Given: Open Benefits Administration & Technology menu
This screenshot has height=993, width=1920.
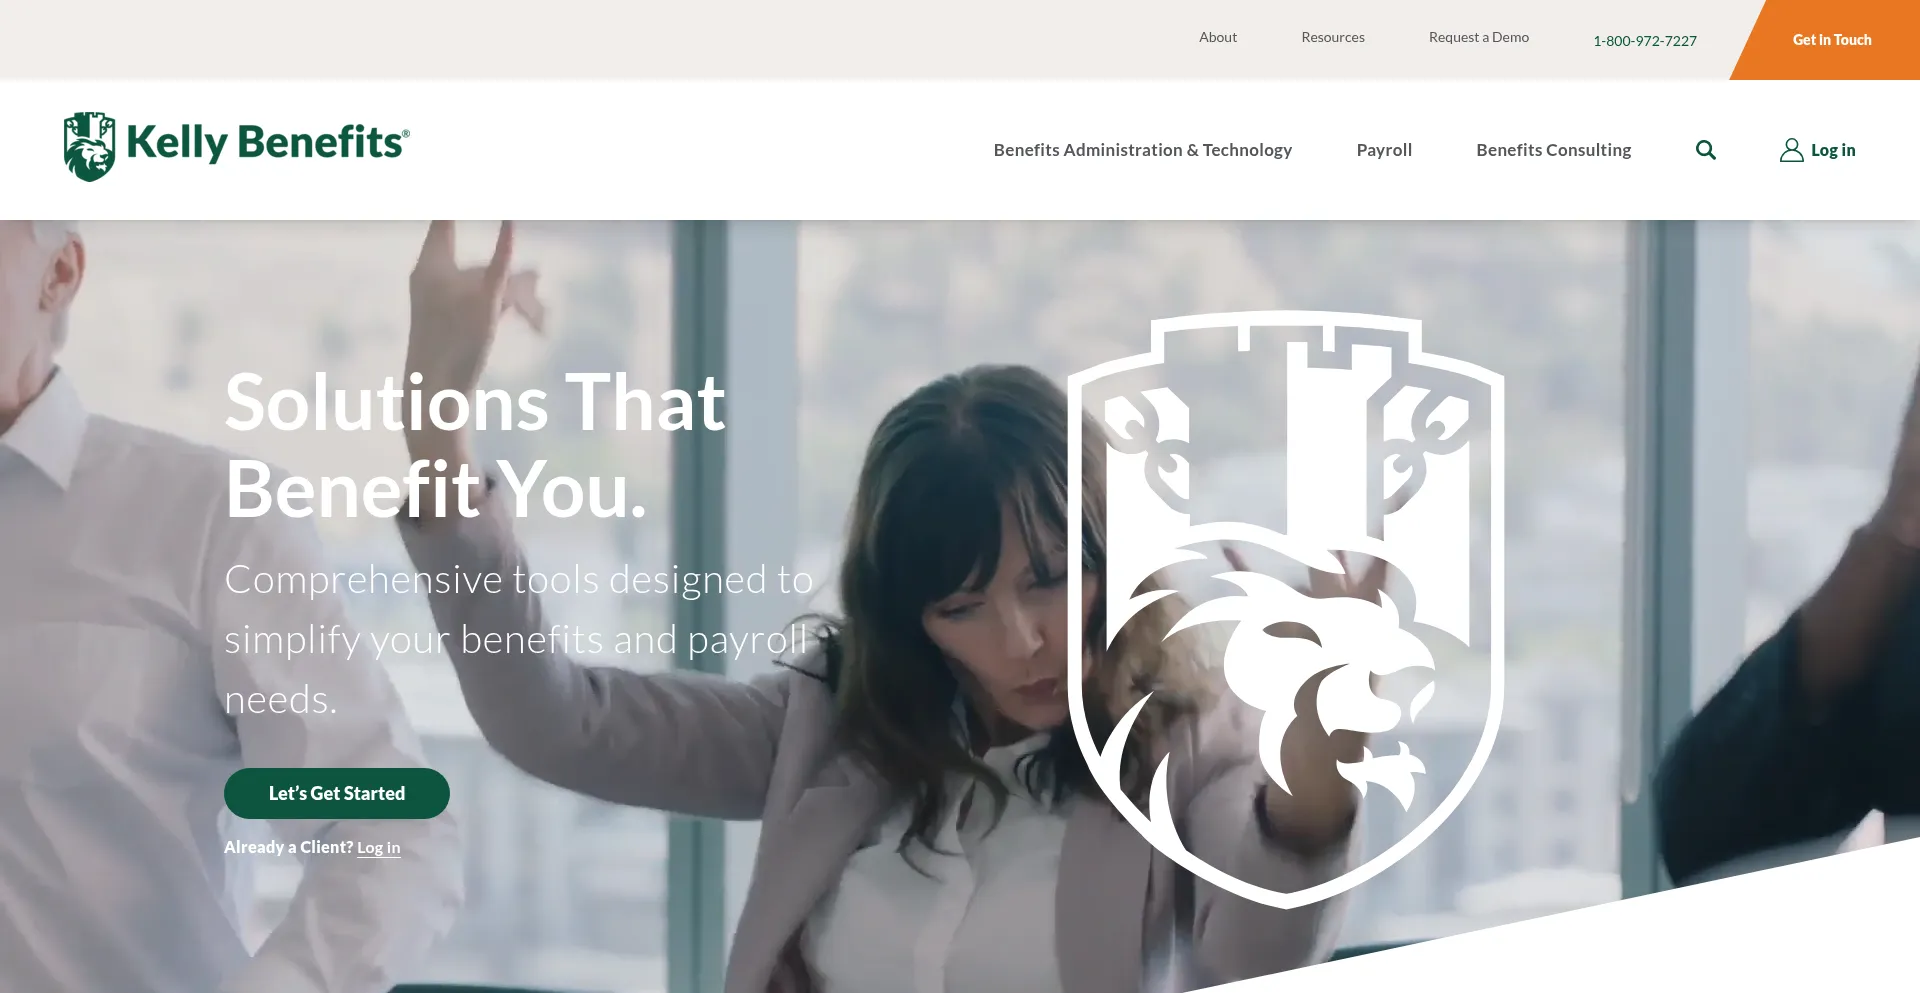Looking at the screenshot, I should pyautogui.click(x=1142, y=150).
